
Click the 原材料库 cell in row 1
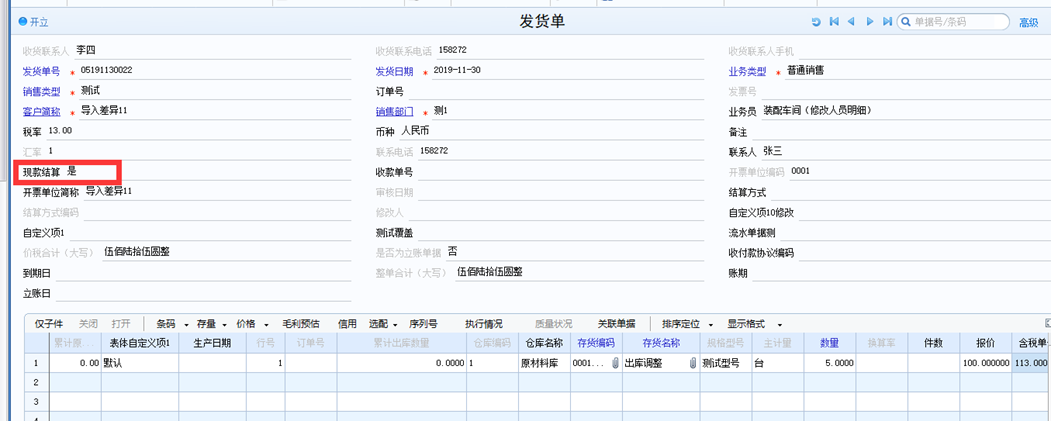point(544,363)
